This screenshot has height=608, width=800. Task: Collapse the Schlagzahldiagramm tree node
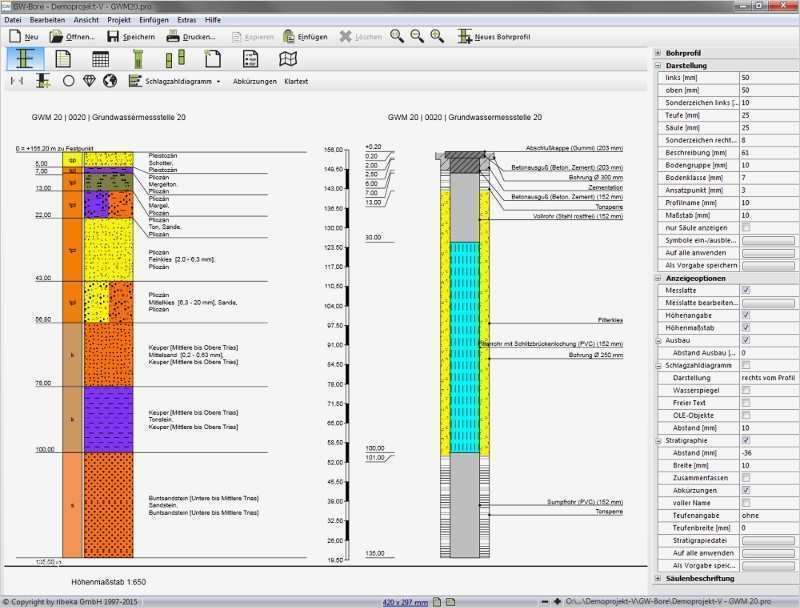[x=659, y=365]
